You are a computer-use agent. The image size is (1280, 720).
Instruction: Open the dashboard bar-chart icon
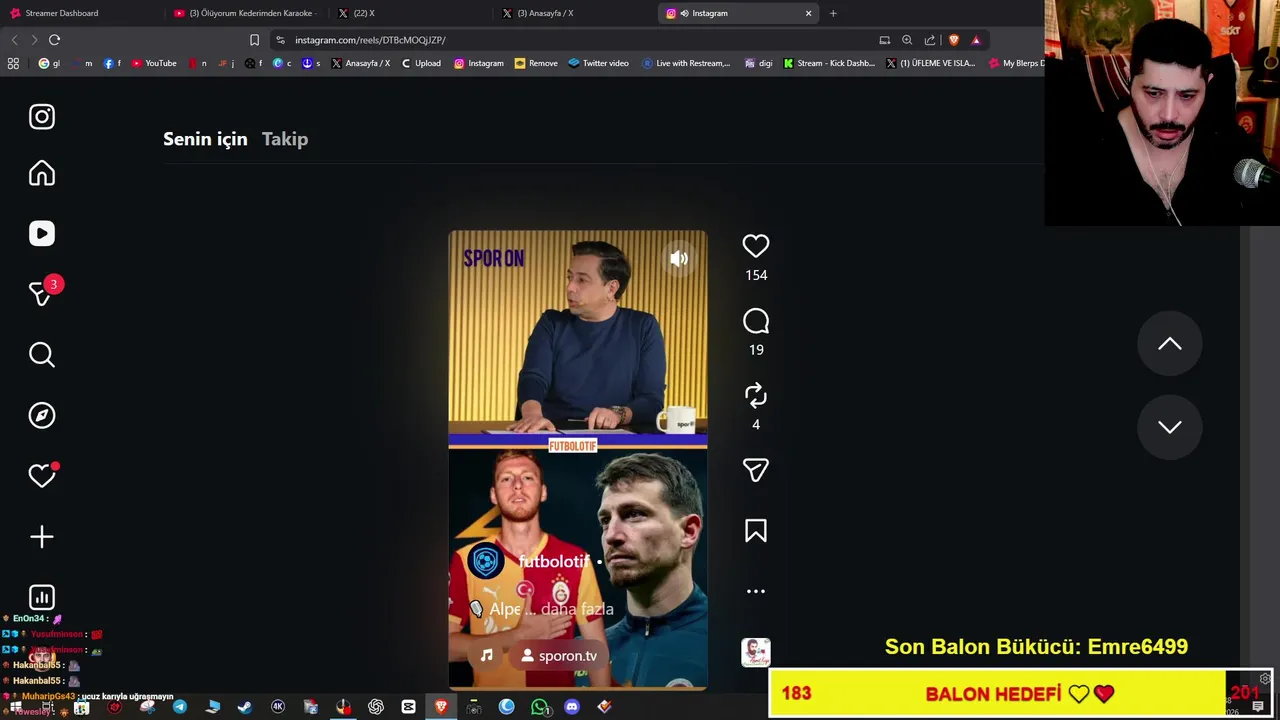coord(42,598)
